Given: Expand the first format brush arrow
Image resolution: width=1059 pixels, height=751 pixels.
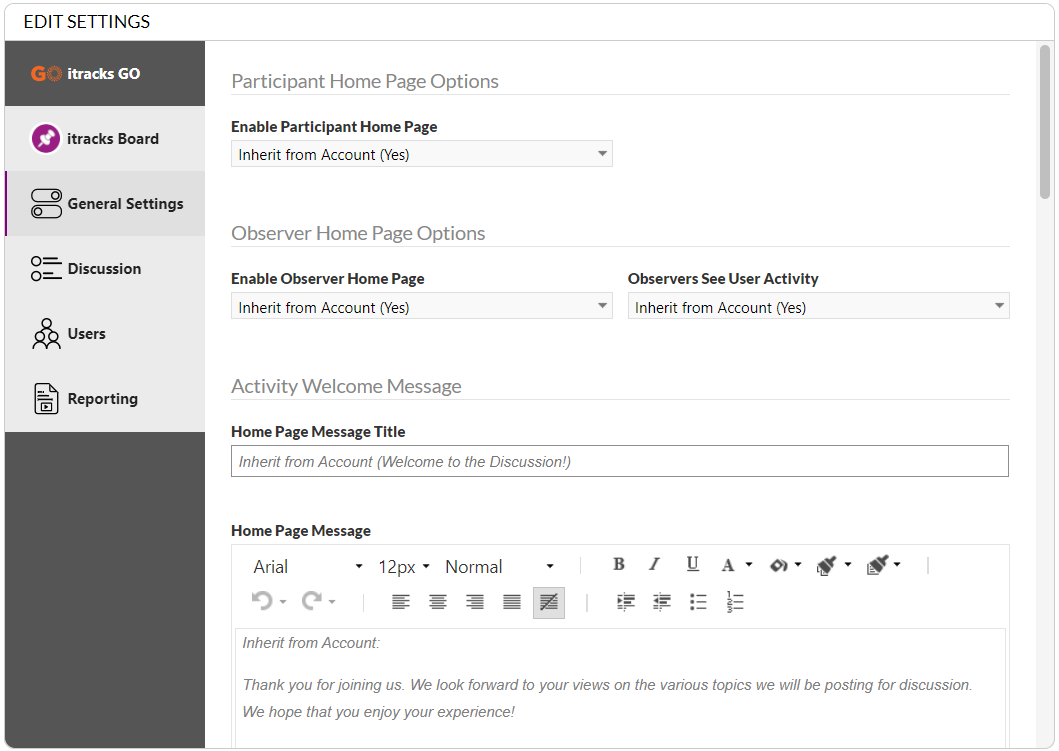Looking at the screenshot, I should coord(848,565).
